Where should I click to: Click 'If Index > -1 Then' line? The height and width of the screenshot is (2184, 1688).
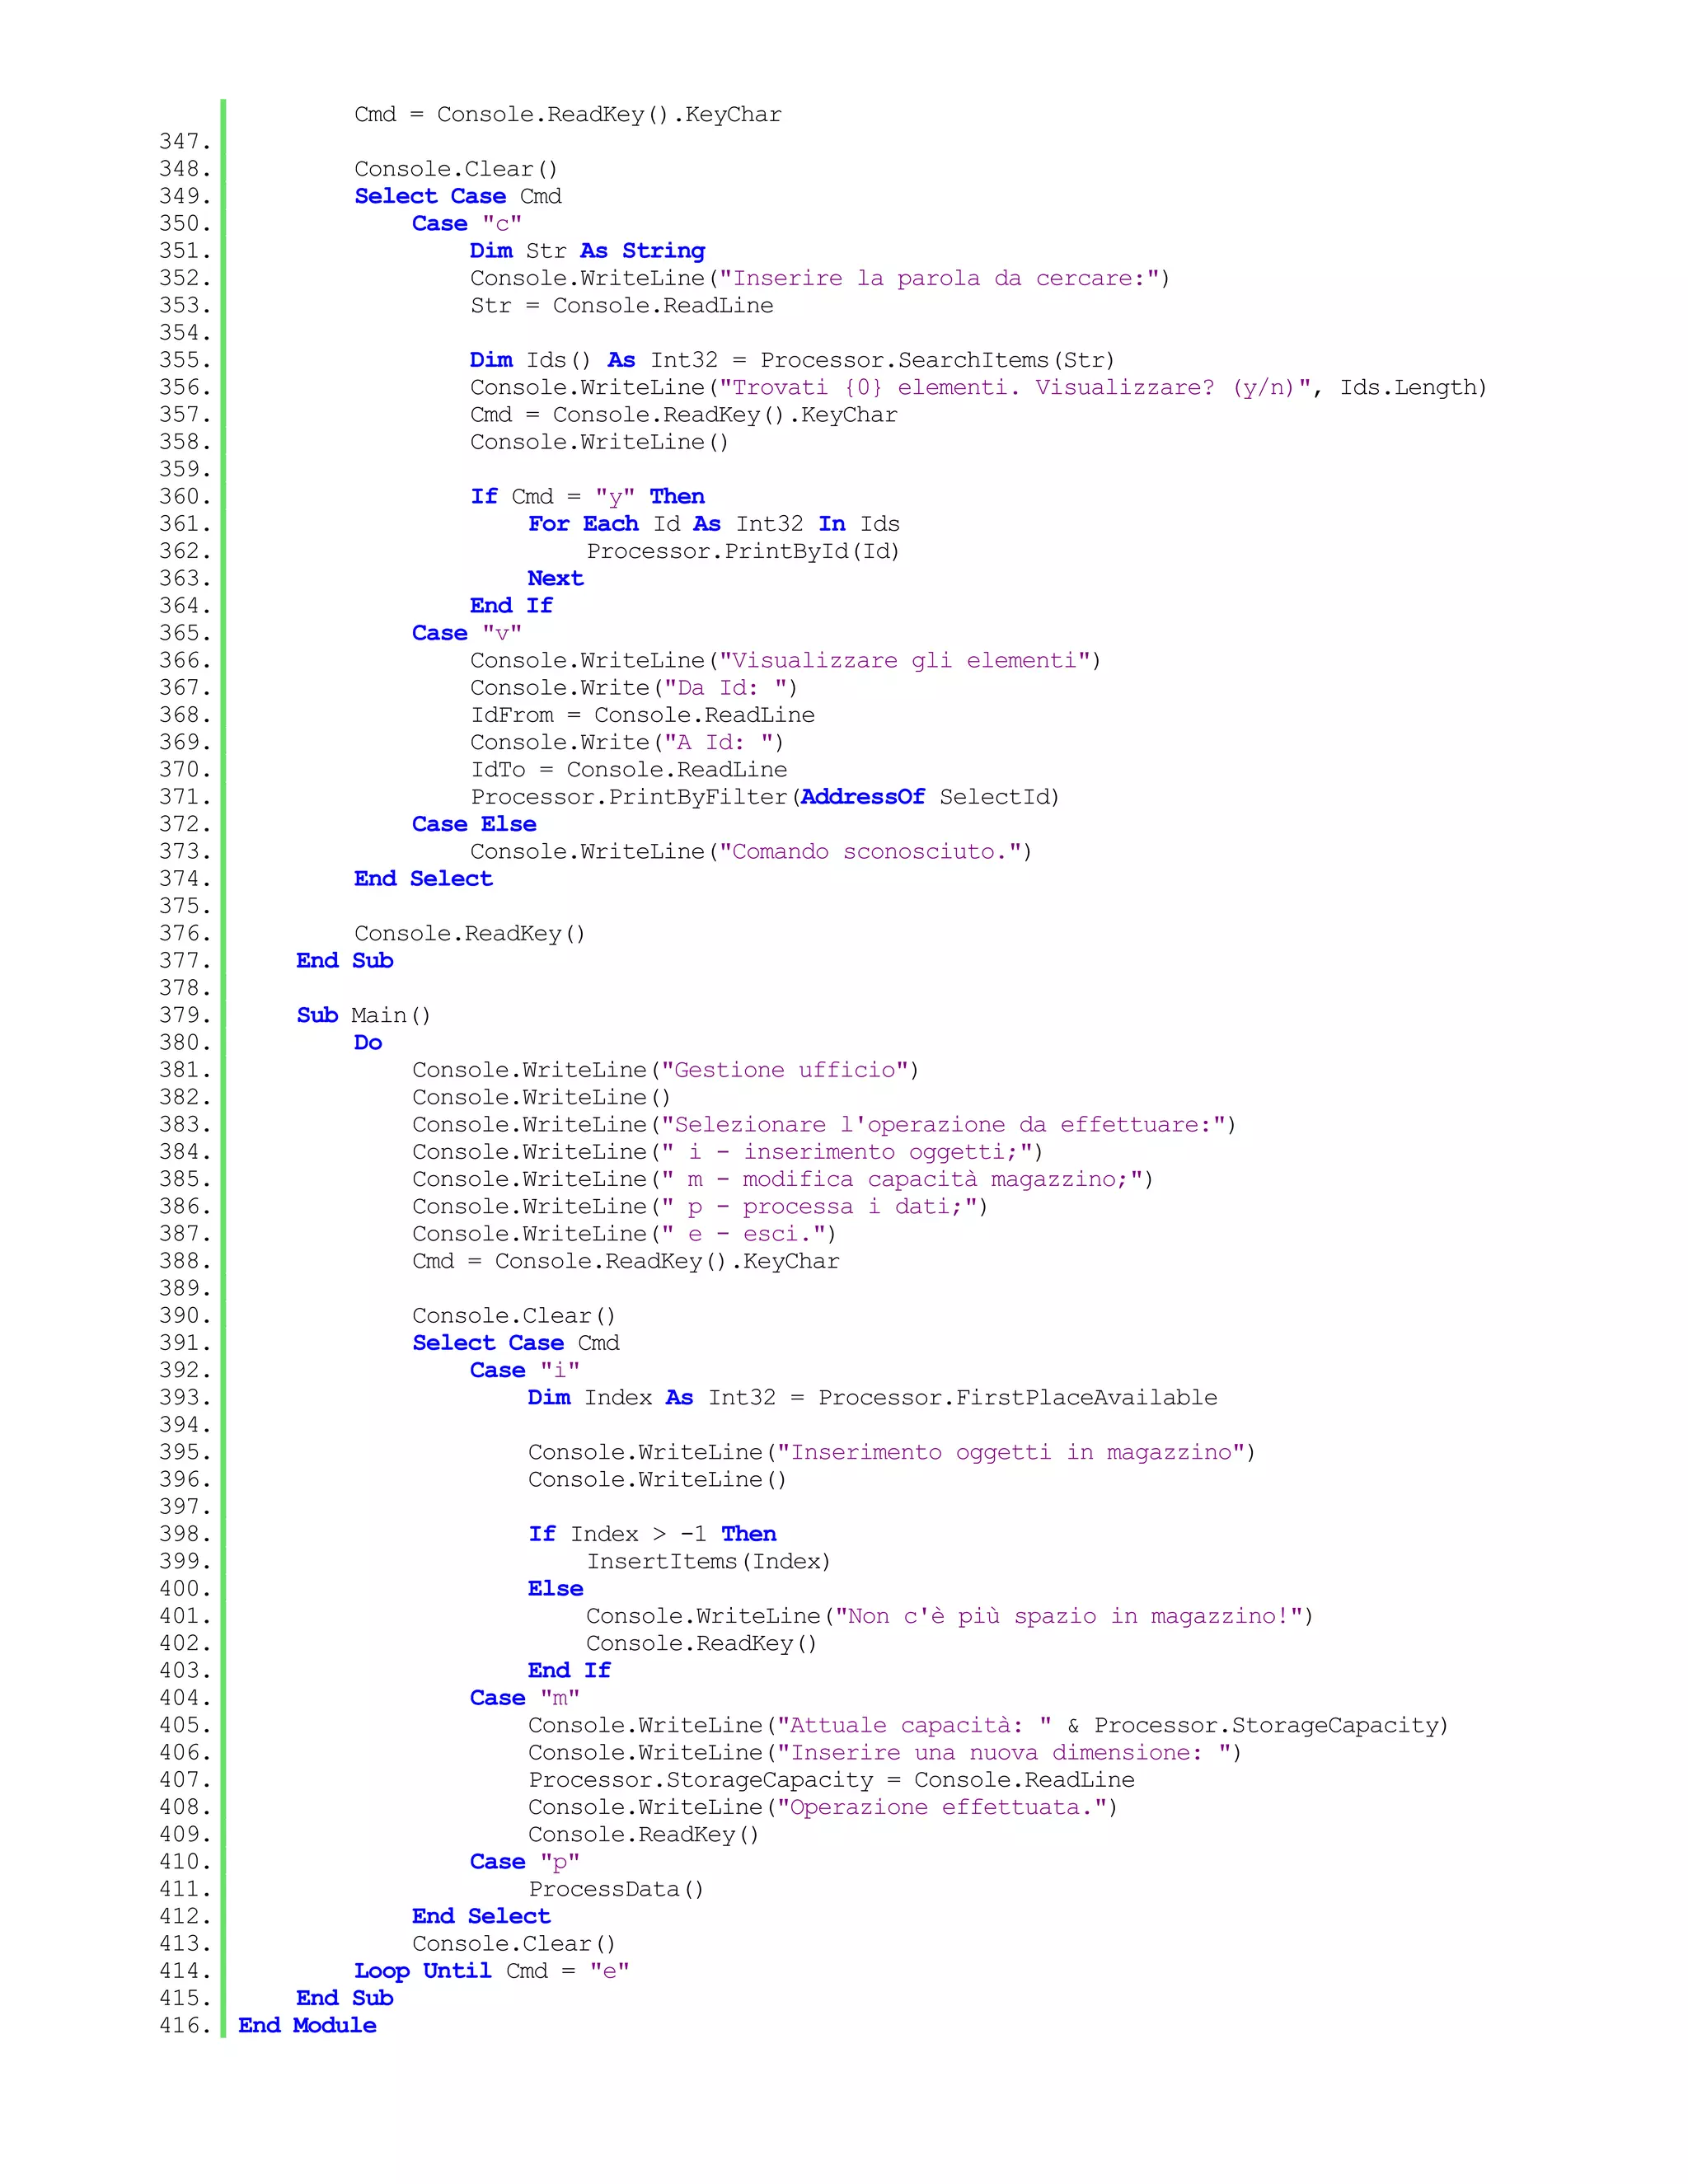pos(652,1534)
